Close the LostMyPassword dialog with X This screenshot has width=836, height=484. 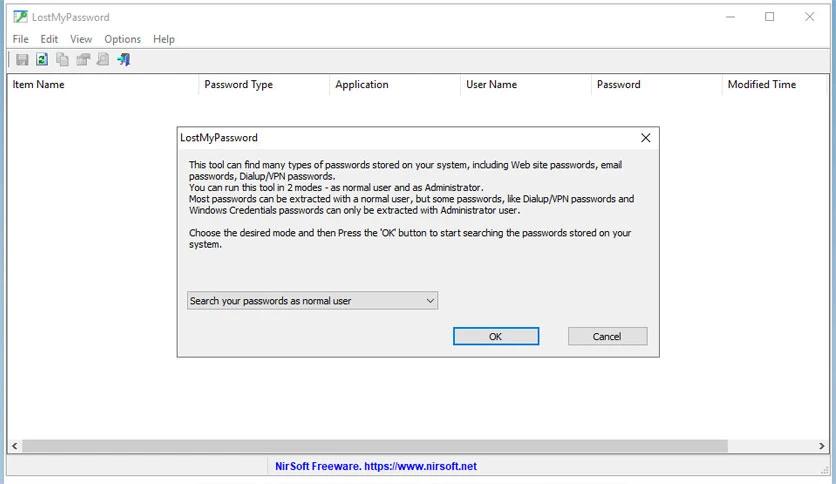pos(646,138)
